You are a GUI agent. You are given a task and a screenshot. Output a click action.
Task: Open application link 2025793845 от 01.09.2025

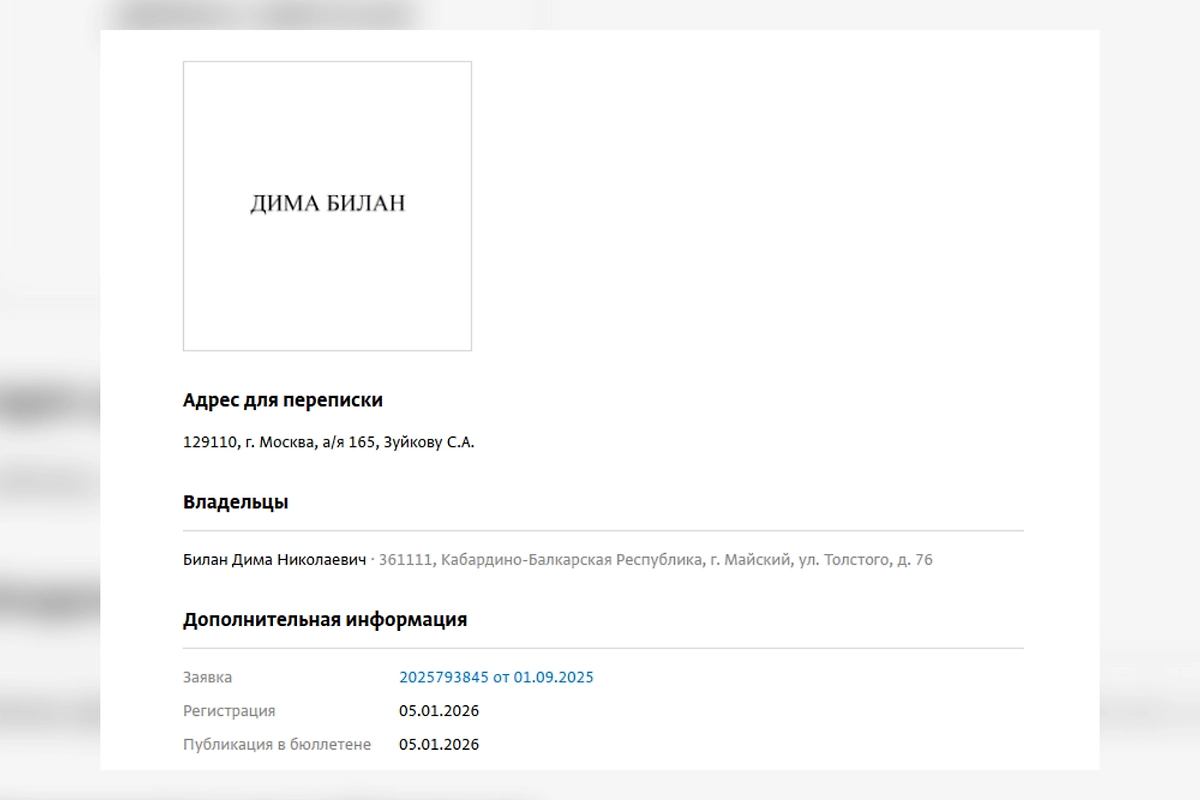point(496,677)
